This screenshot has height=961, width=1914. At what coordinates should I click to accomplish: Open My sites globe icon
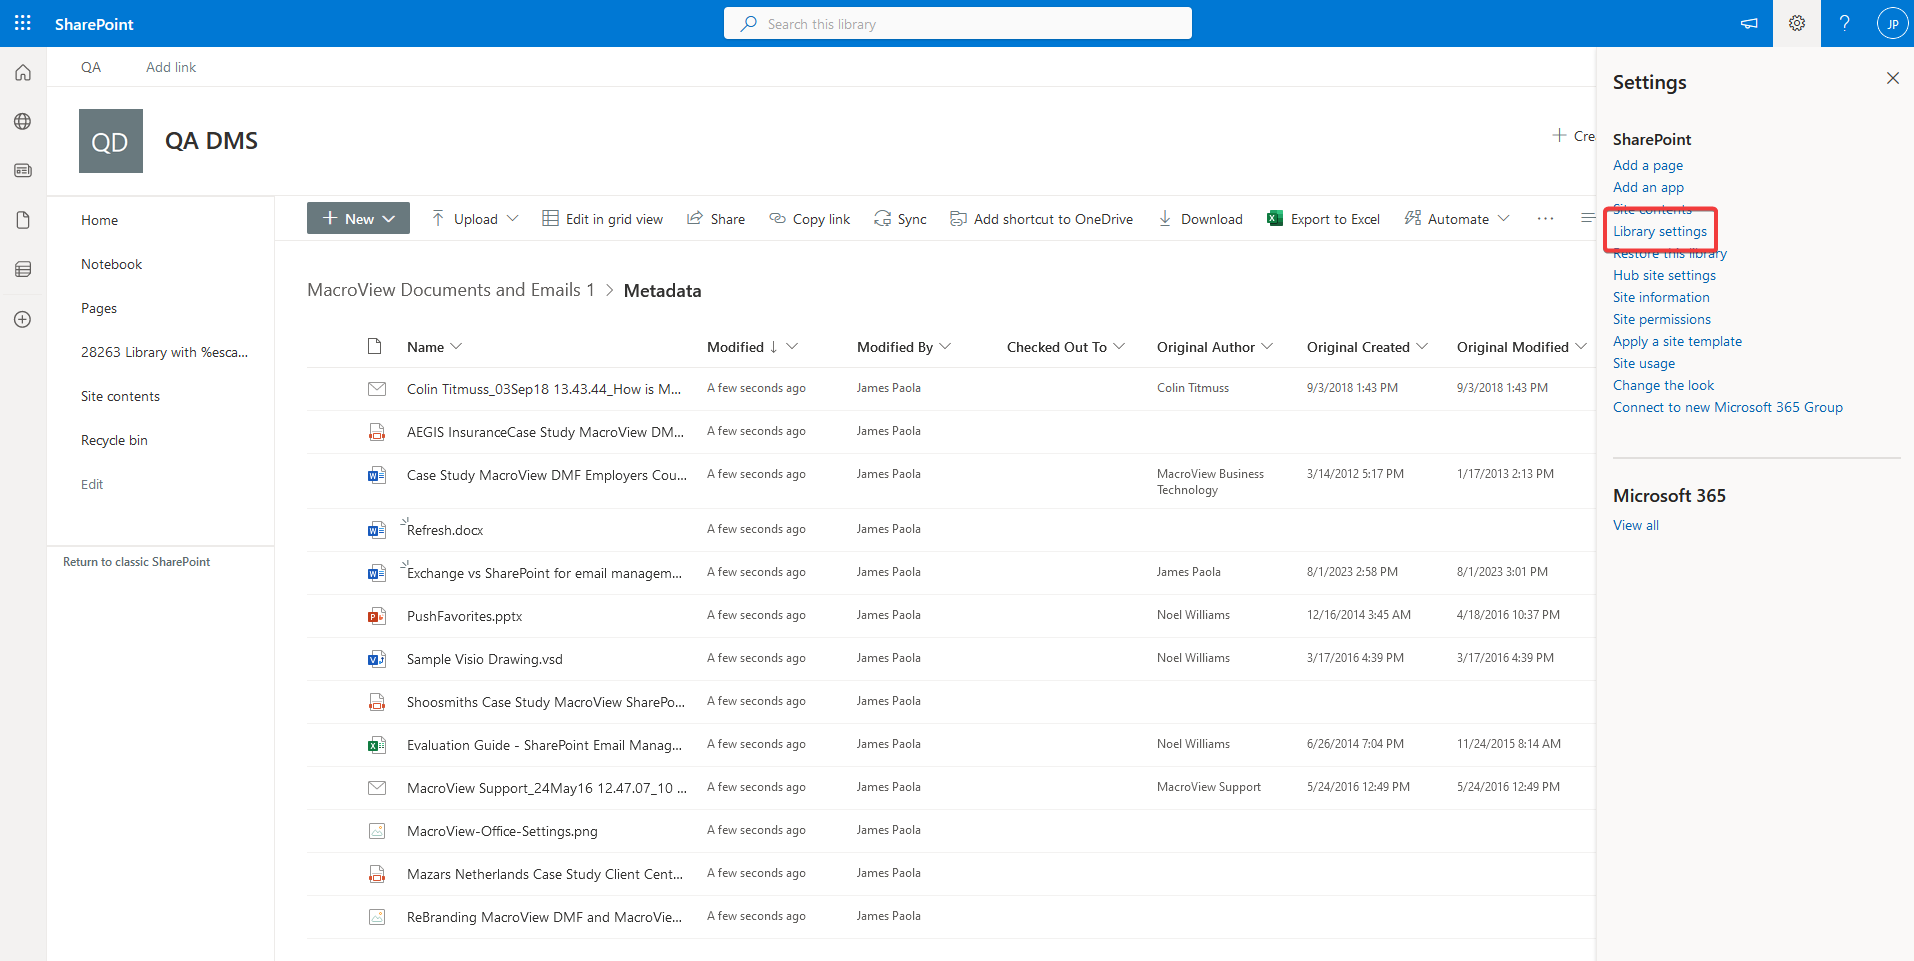[x=23, y=121]
